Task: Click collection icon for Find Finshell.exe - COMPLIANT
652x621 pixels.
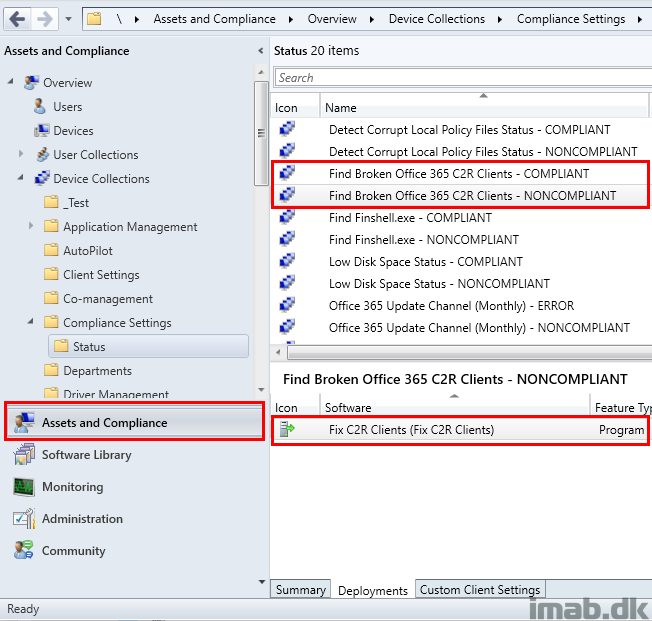Action: coord(287,217)
